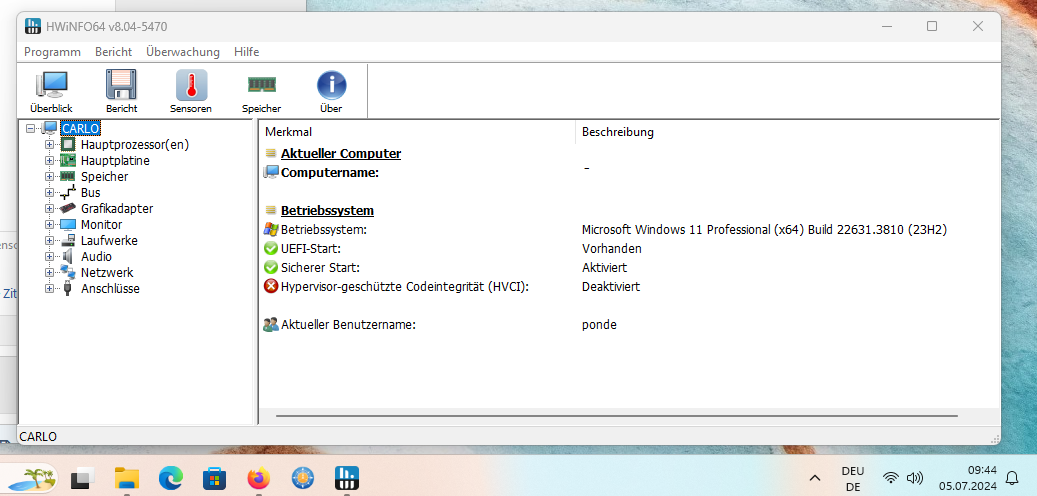This screenshot has width=1037, height=496.
Task: Open the notification bell icon
Action: pos(1011,477)
